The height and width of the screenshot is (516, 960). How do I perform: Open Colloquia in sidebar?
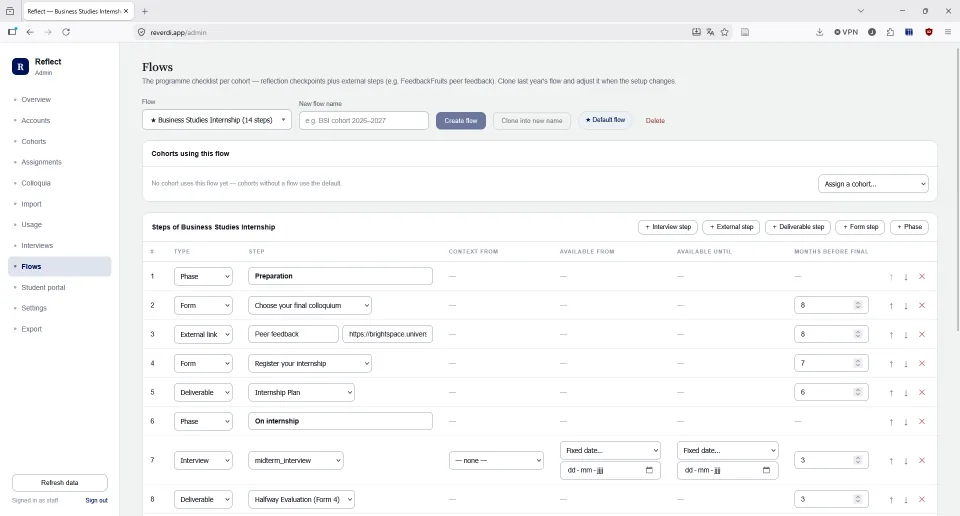[x=36, y=183]
